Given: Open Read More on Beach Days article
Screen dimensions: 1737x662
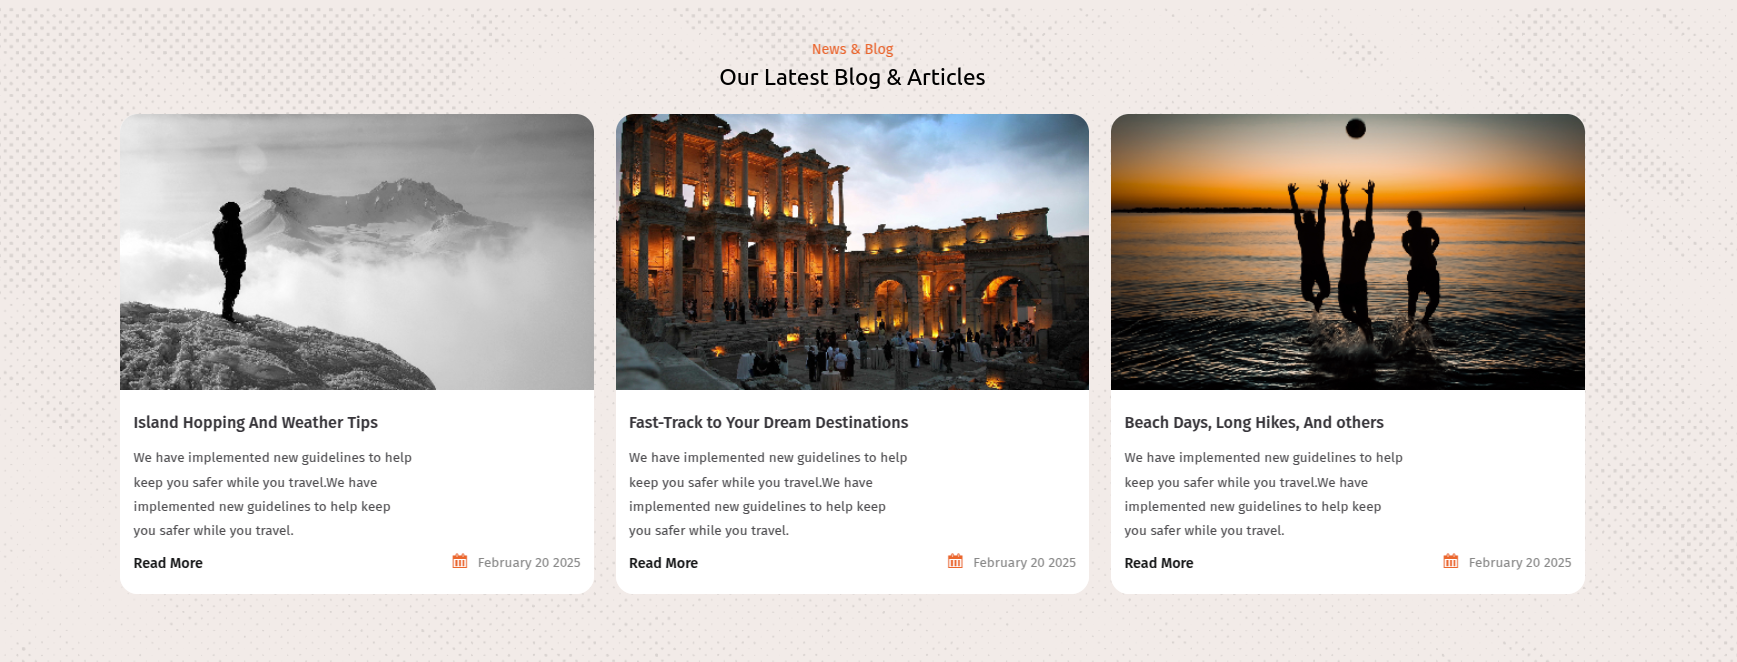Looking at the screenshot, I should click(x=1159, y=563).
